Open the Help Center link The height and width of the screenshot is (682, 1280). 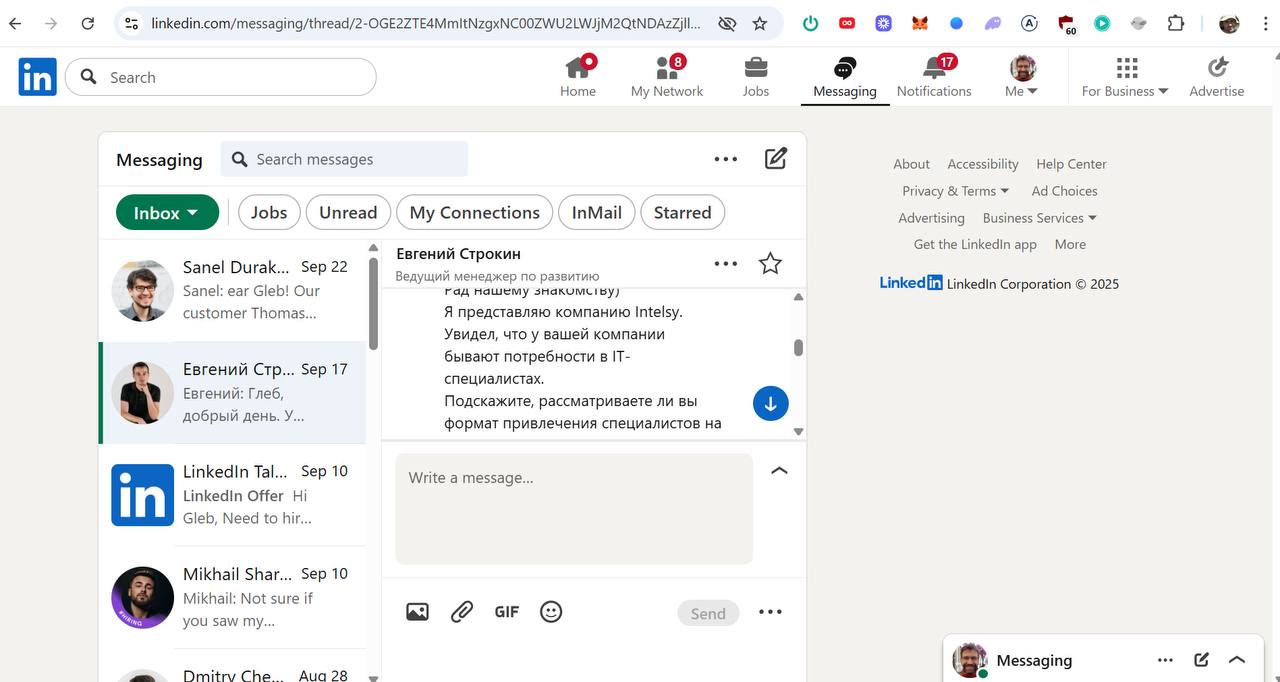1071,164
